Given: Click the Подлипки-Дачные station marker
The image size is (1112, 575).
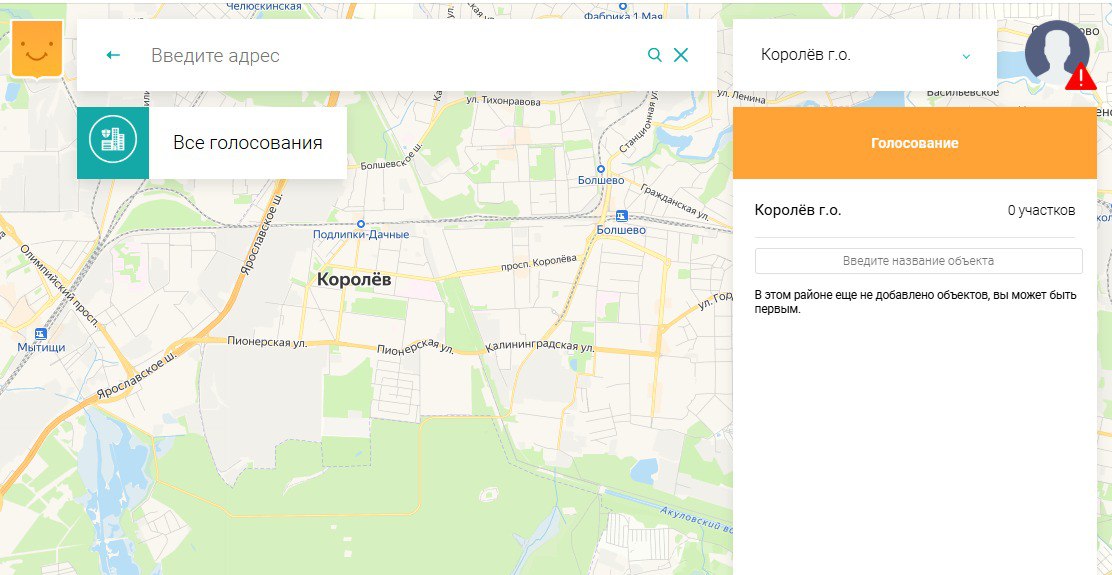Looking at the screenshot, I should coord(361,223).
